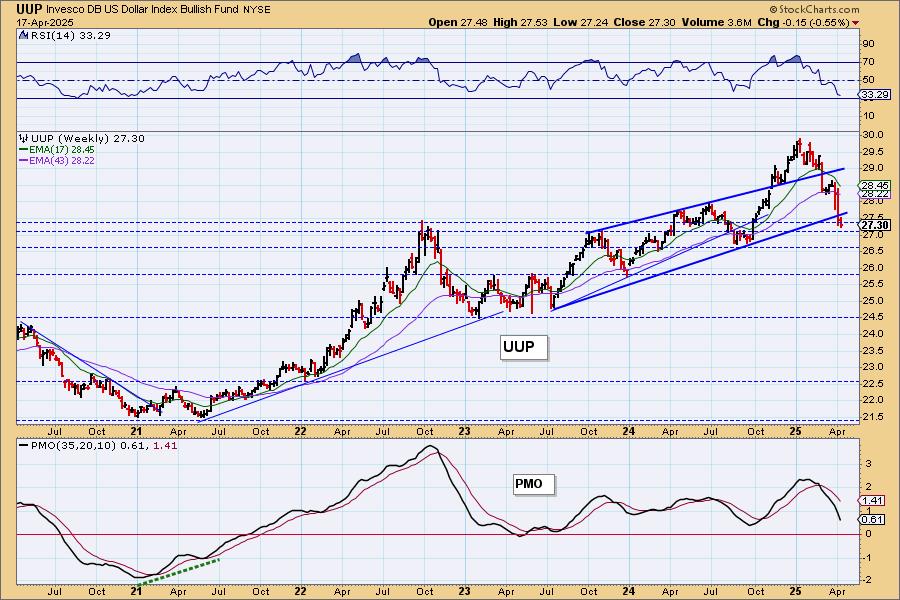
Task: Click the RSI(14) legend icon
Action: click(x=23, y=35)
